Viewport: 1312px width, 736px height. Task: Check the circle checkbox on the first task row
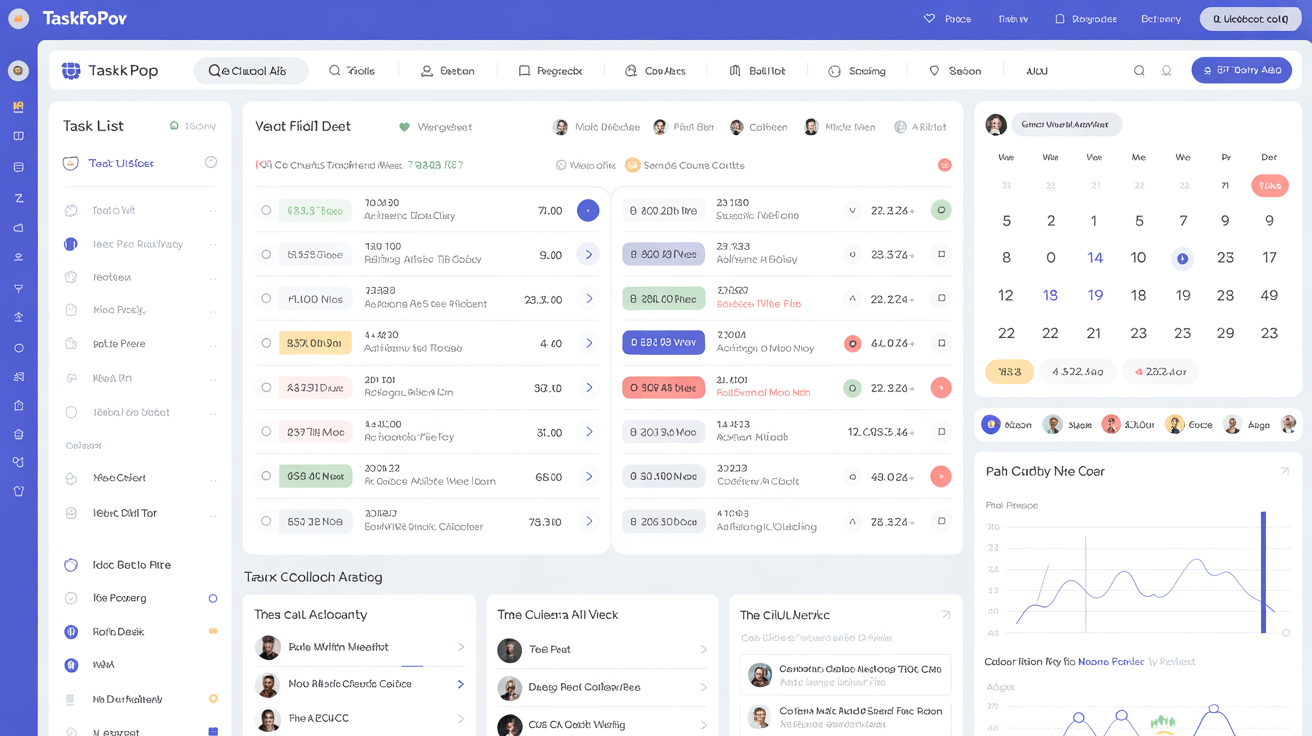click(267, 210)
